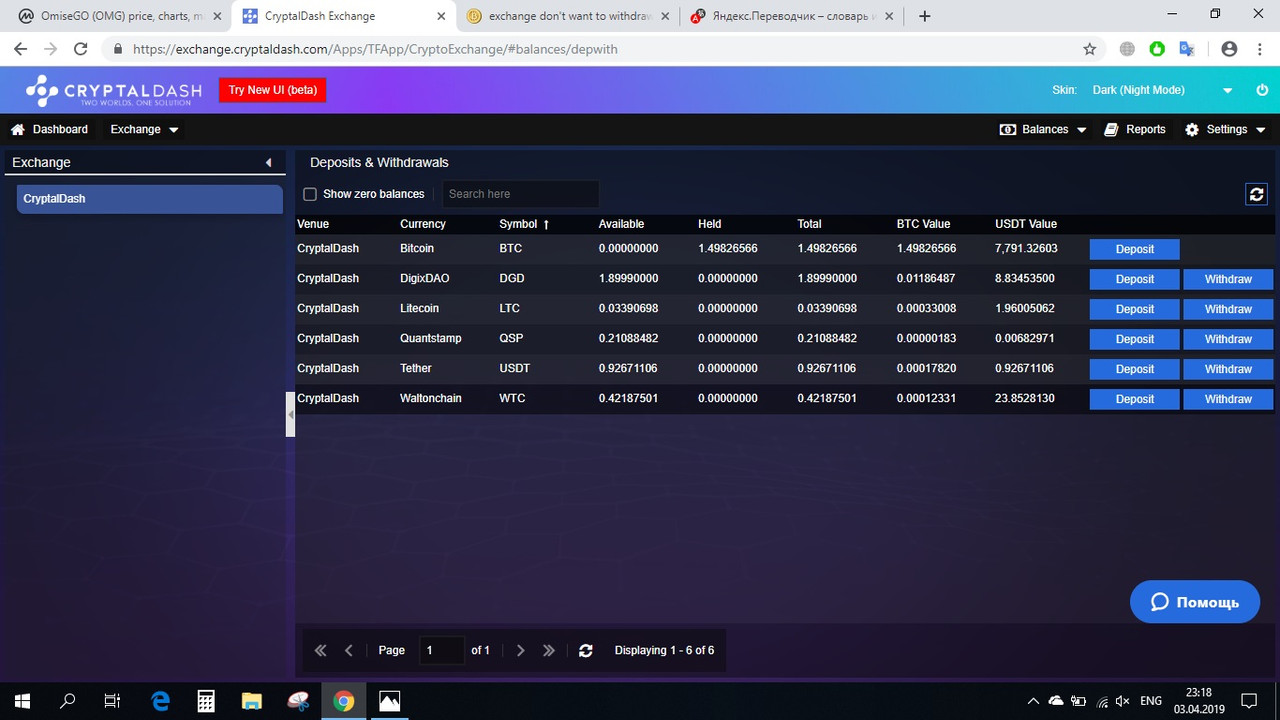
Task: Sort table by Symbol column
Action: click(524, 224)
